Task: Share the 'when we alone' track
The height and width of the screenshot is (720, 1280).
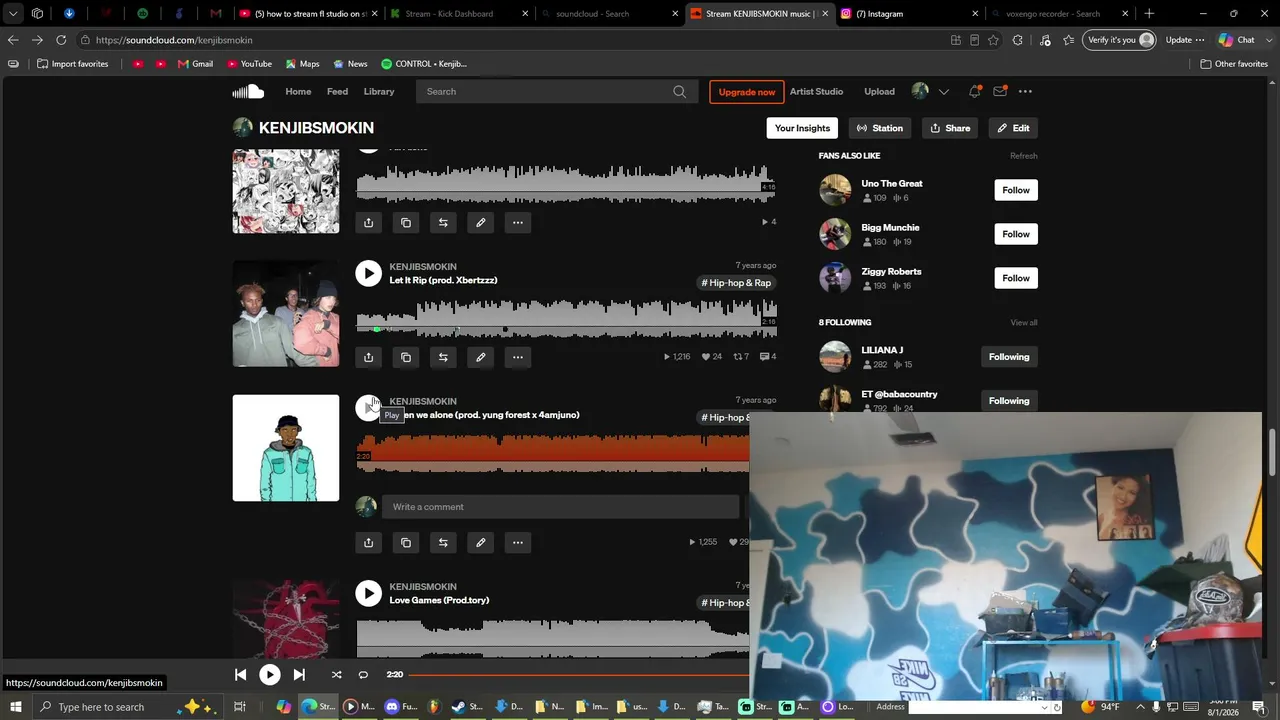Action: 369,543
